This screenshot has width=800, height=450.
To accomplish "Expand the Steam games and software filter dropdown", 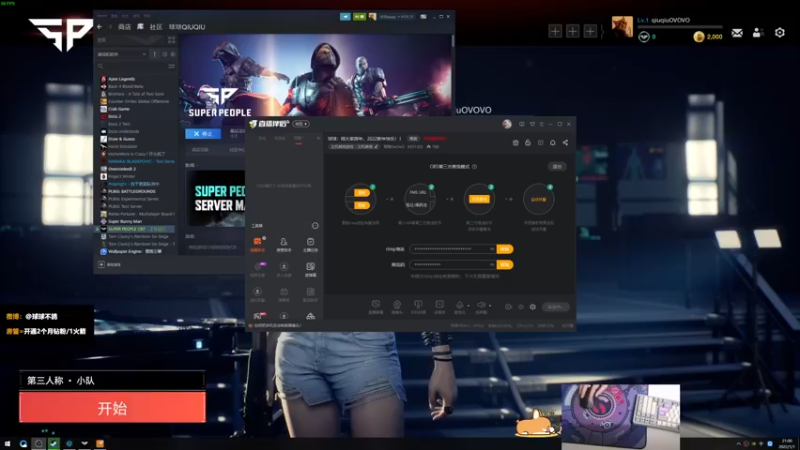I will click(x=122, y=54).
